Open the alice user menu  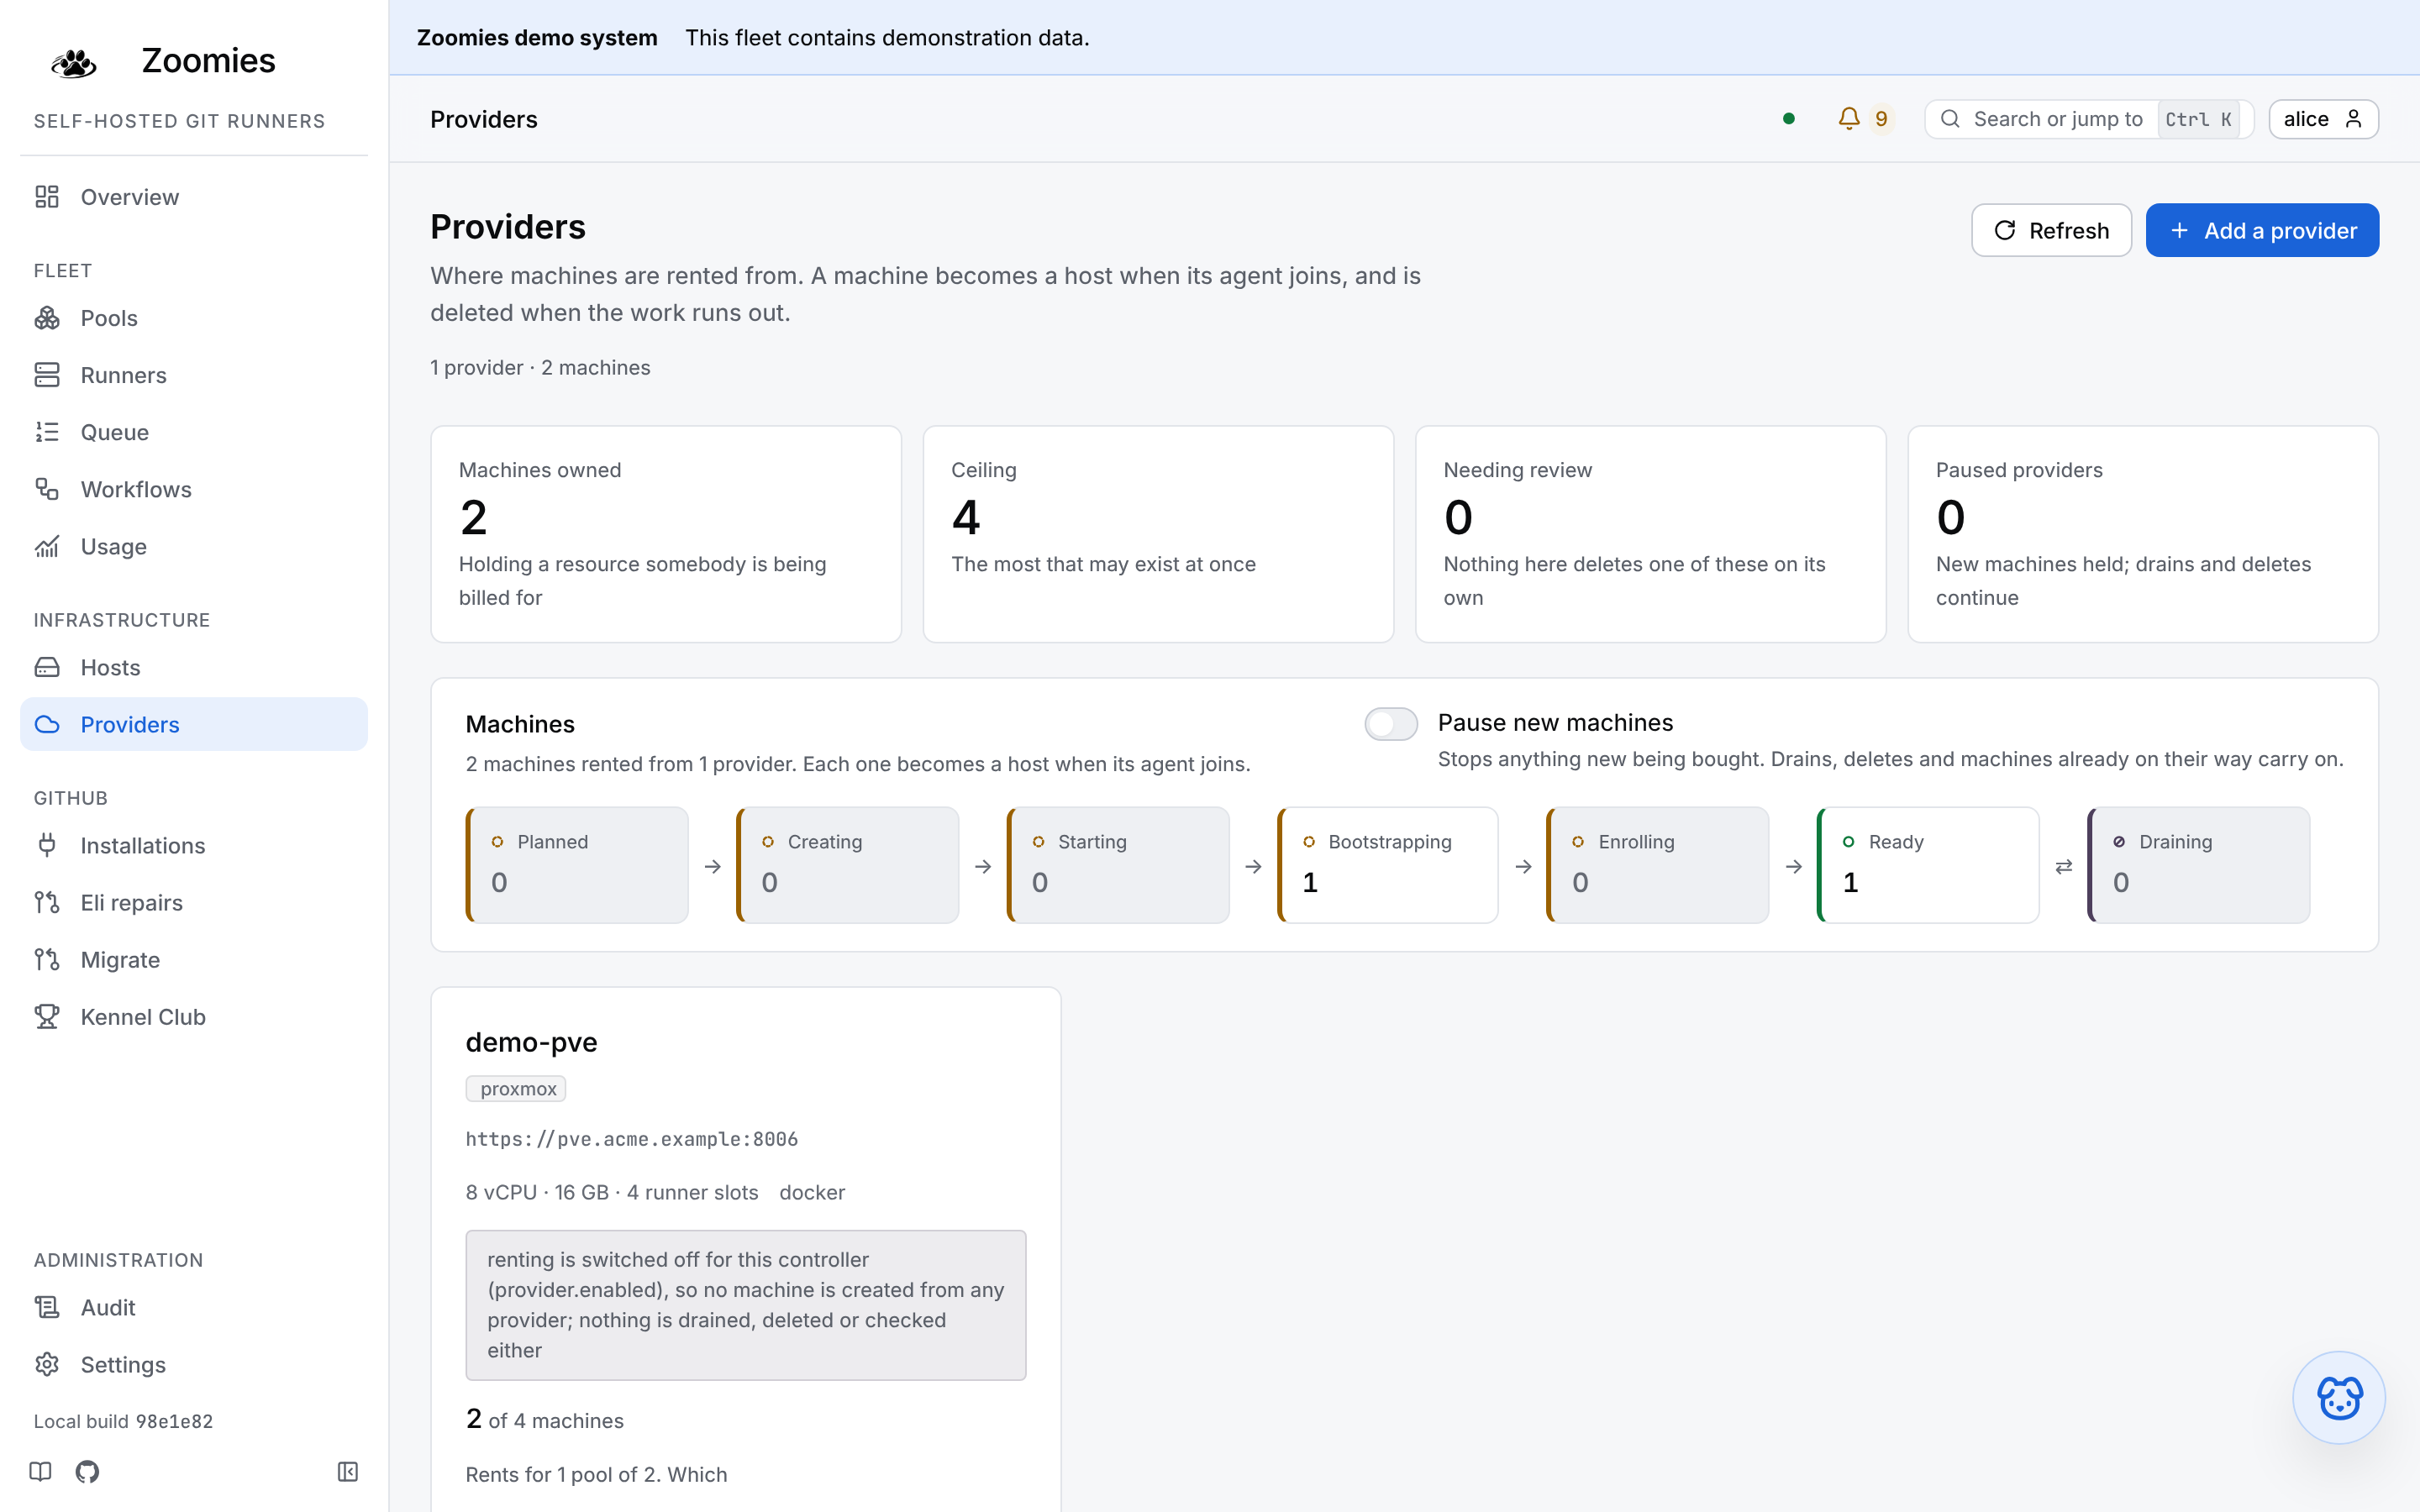tap(2323, 119)
